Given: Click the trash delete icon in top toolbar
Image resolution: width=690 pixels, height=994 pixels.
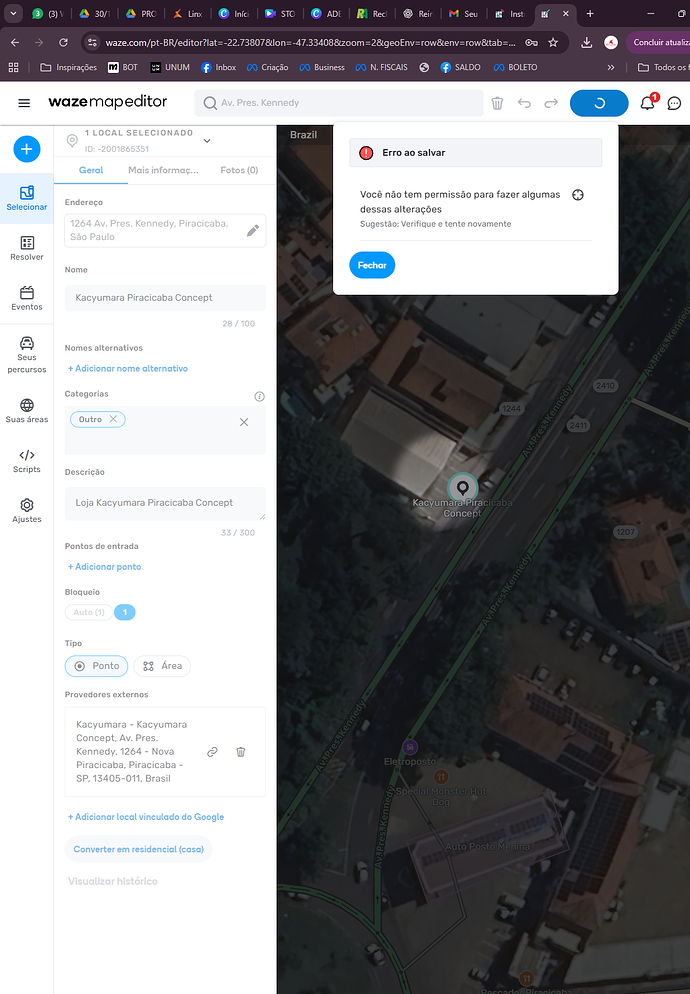Looking at the screenshot, I should tap(497, 103).
